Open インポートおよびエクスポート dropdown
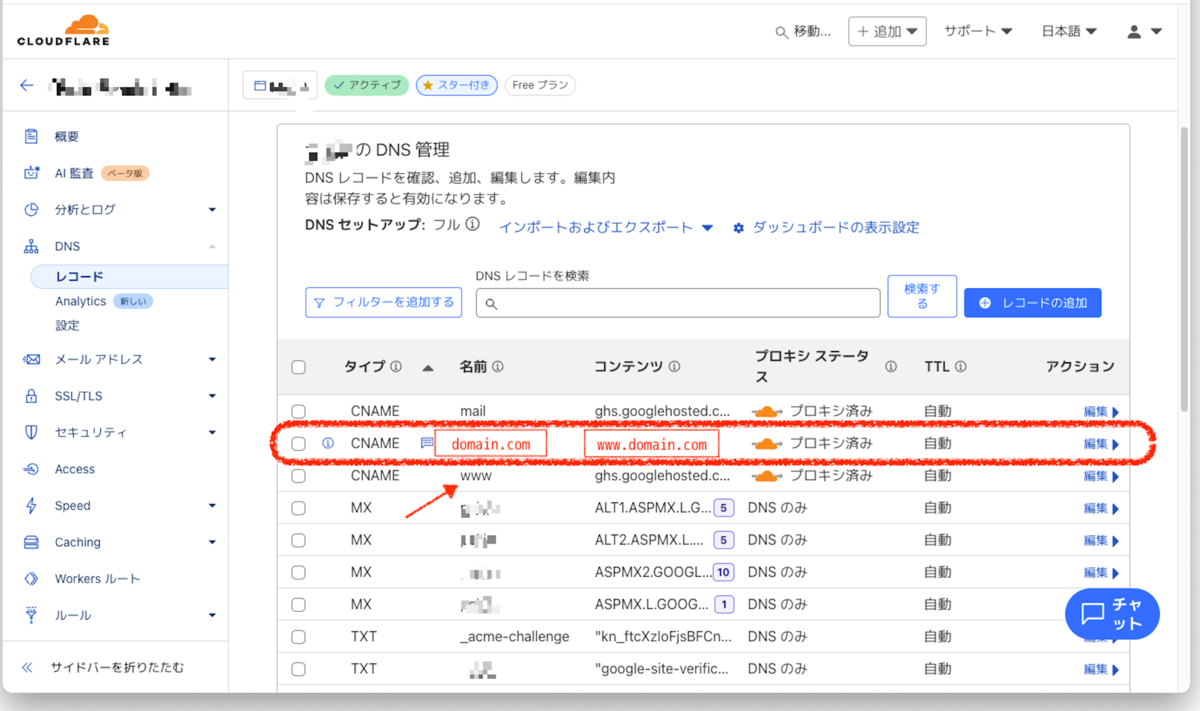The image size is (1200, 711). click(606, 227)
